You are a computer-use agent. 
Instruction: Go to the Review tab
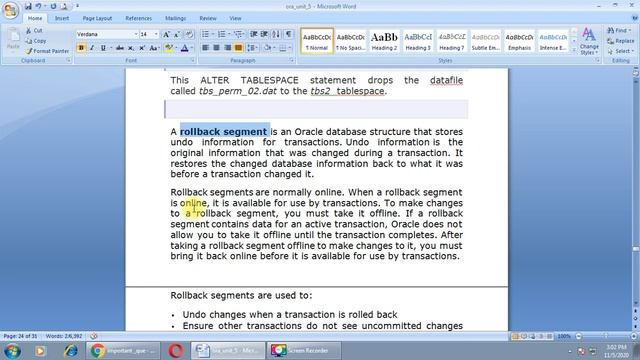click(x=208, y=18)
